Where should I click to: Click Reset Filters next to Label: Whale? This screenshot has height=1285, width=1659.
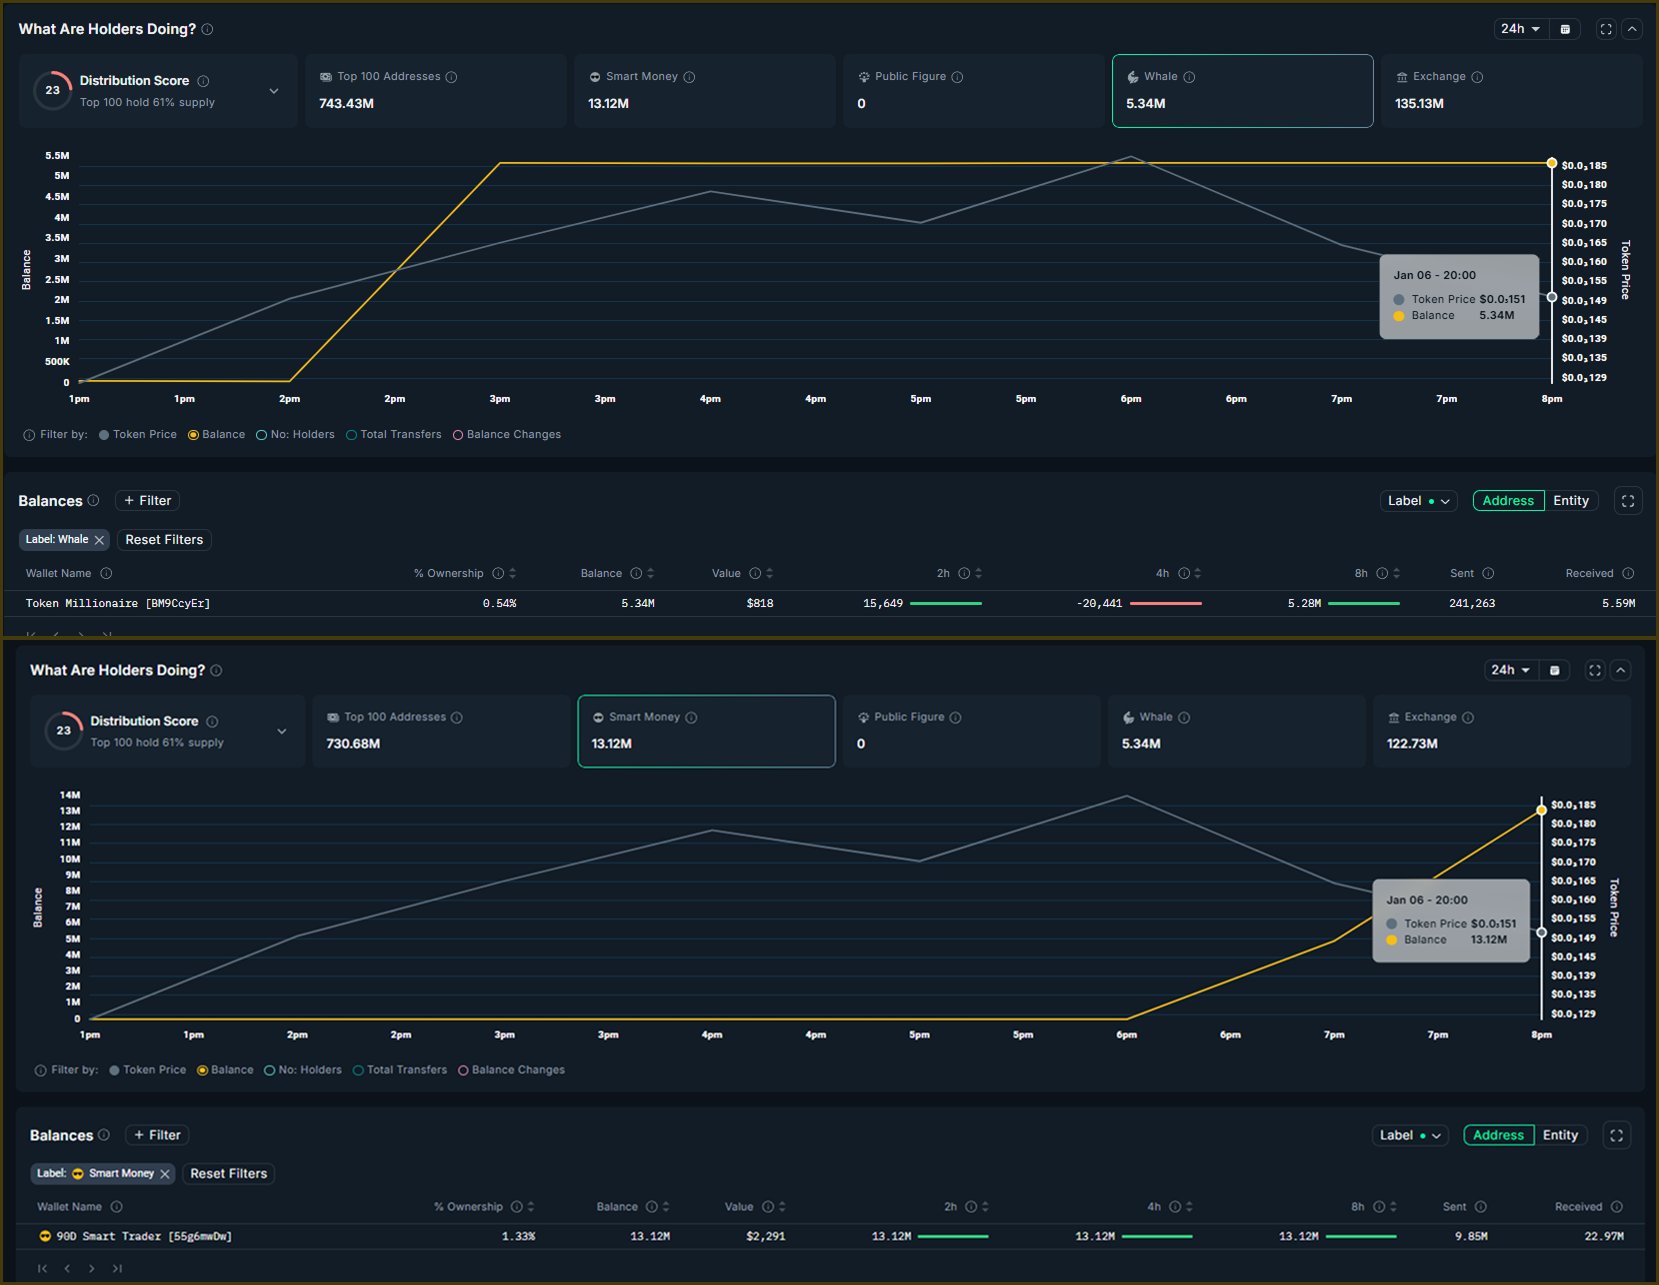coord(164,540)
